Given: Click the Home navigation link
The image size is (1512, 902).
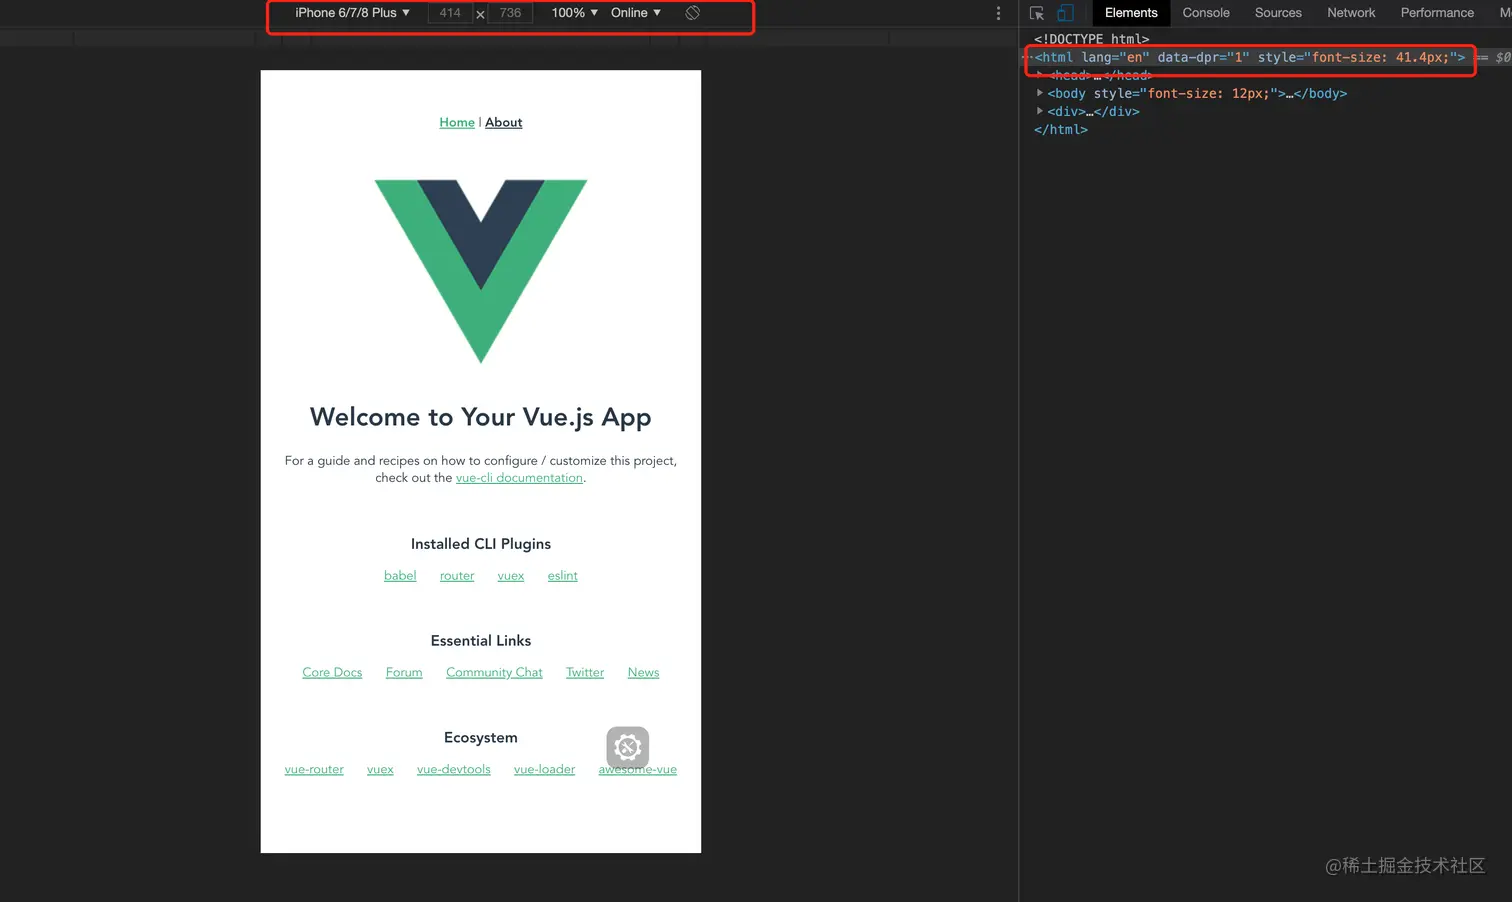Looking at the screenshot, I should click(x=457, y=122).
